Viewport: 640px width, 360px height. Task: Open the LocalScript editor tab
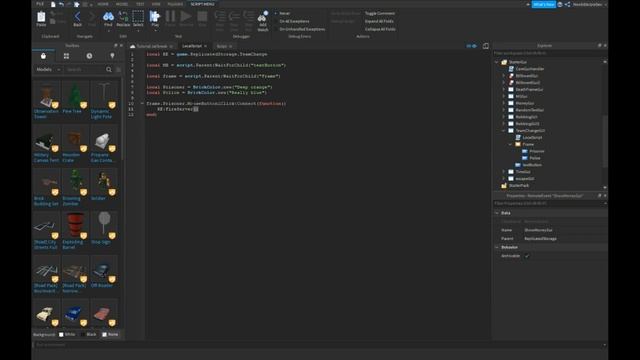click(x=193, y=46)
